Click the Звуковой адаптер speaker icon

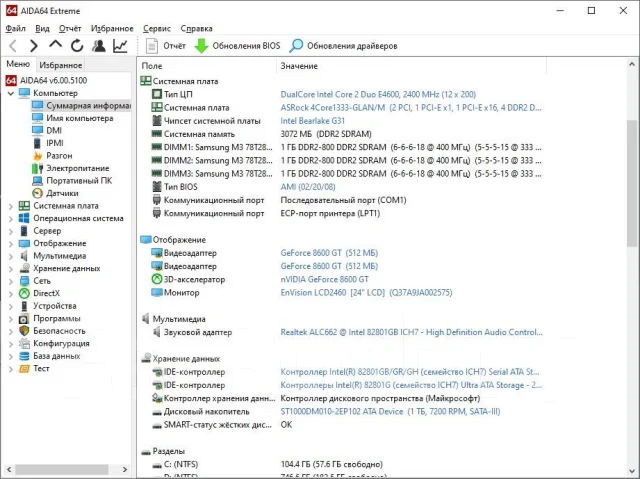pos(157,332)
